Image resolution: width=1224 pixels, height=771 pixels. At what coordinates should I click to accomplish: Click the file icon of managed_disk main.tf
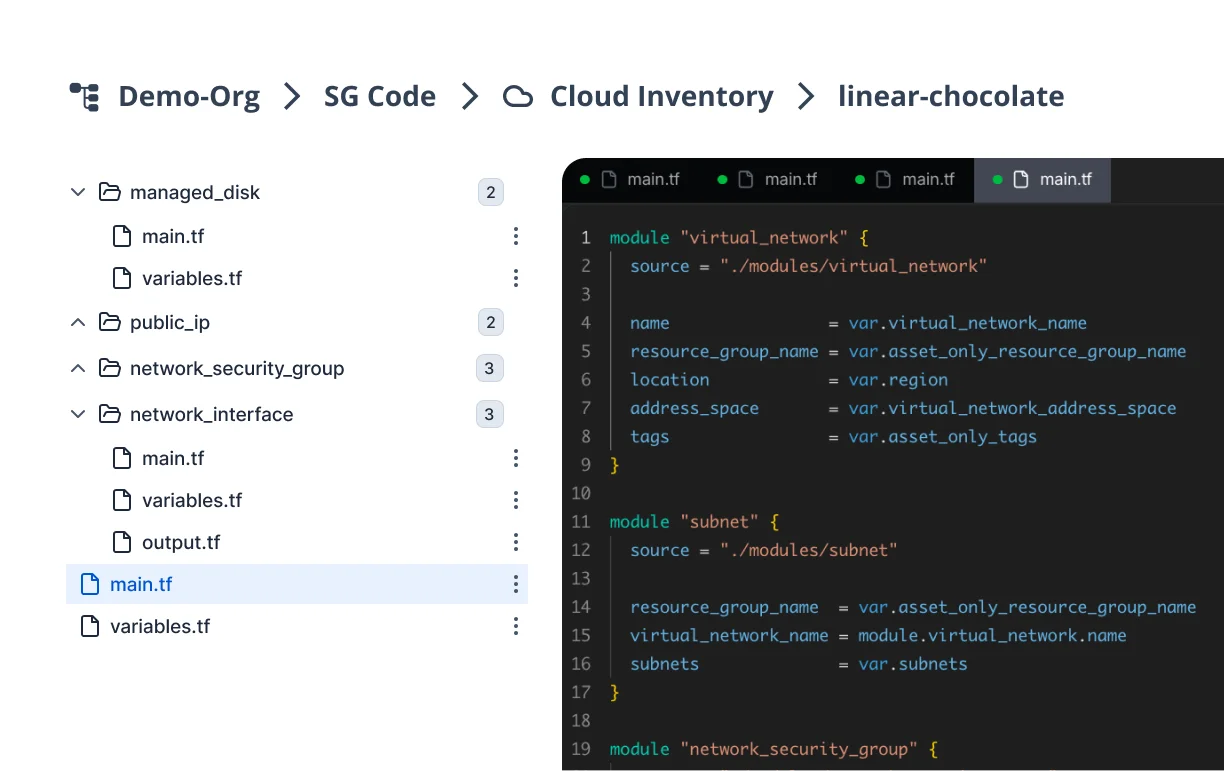122,237
